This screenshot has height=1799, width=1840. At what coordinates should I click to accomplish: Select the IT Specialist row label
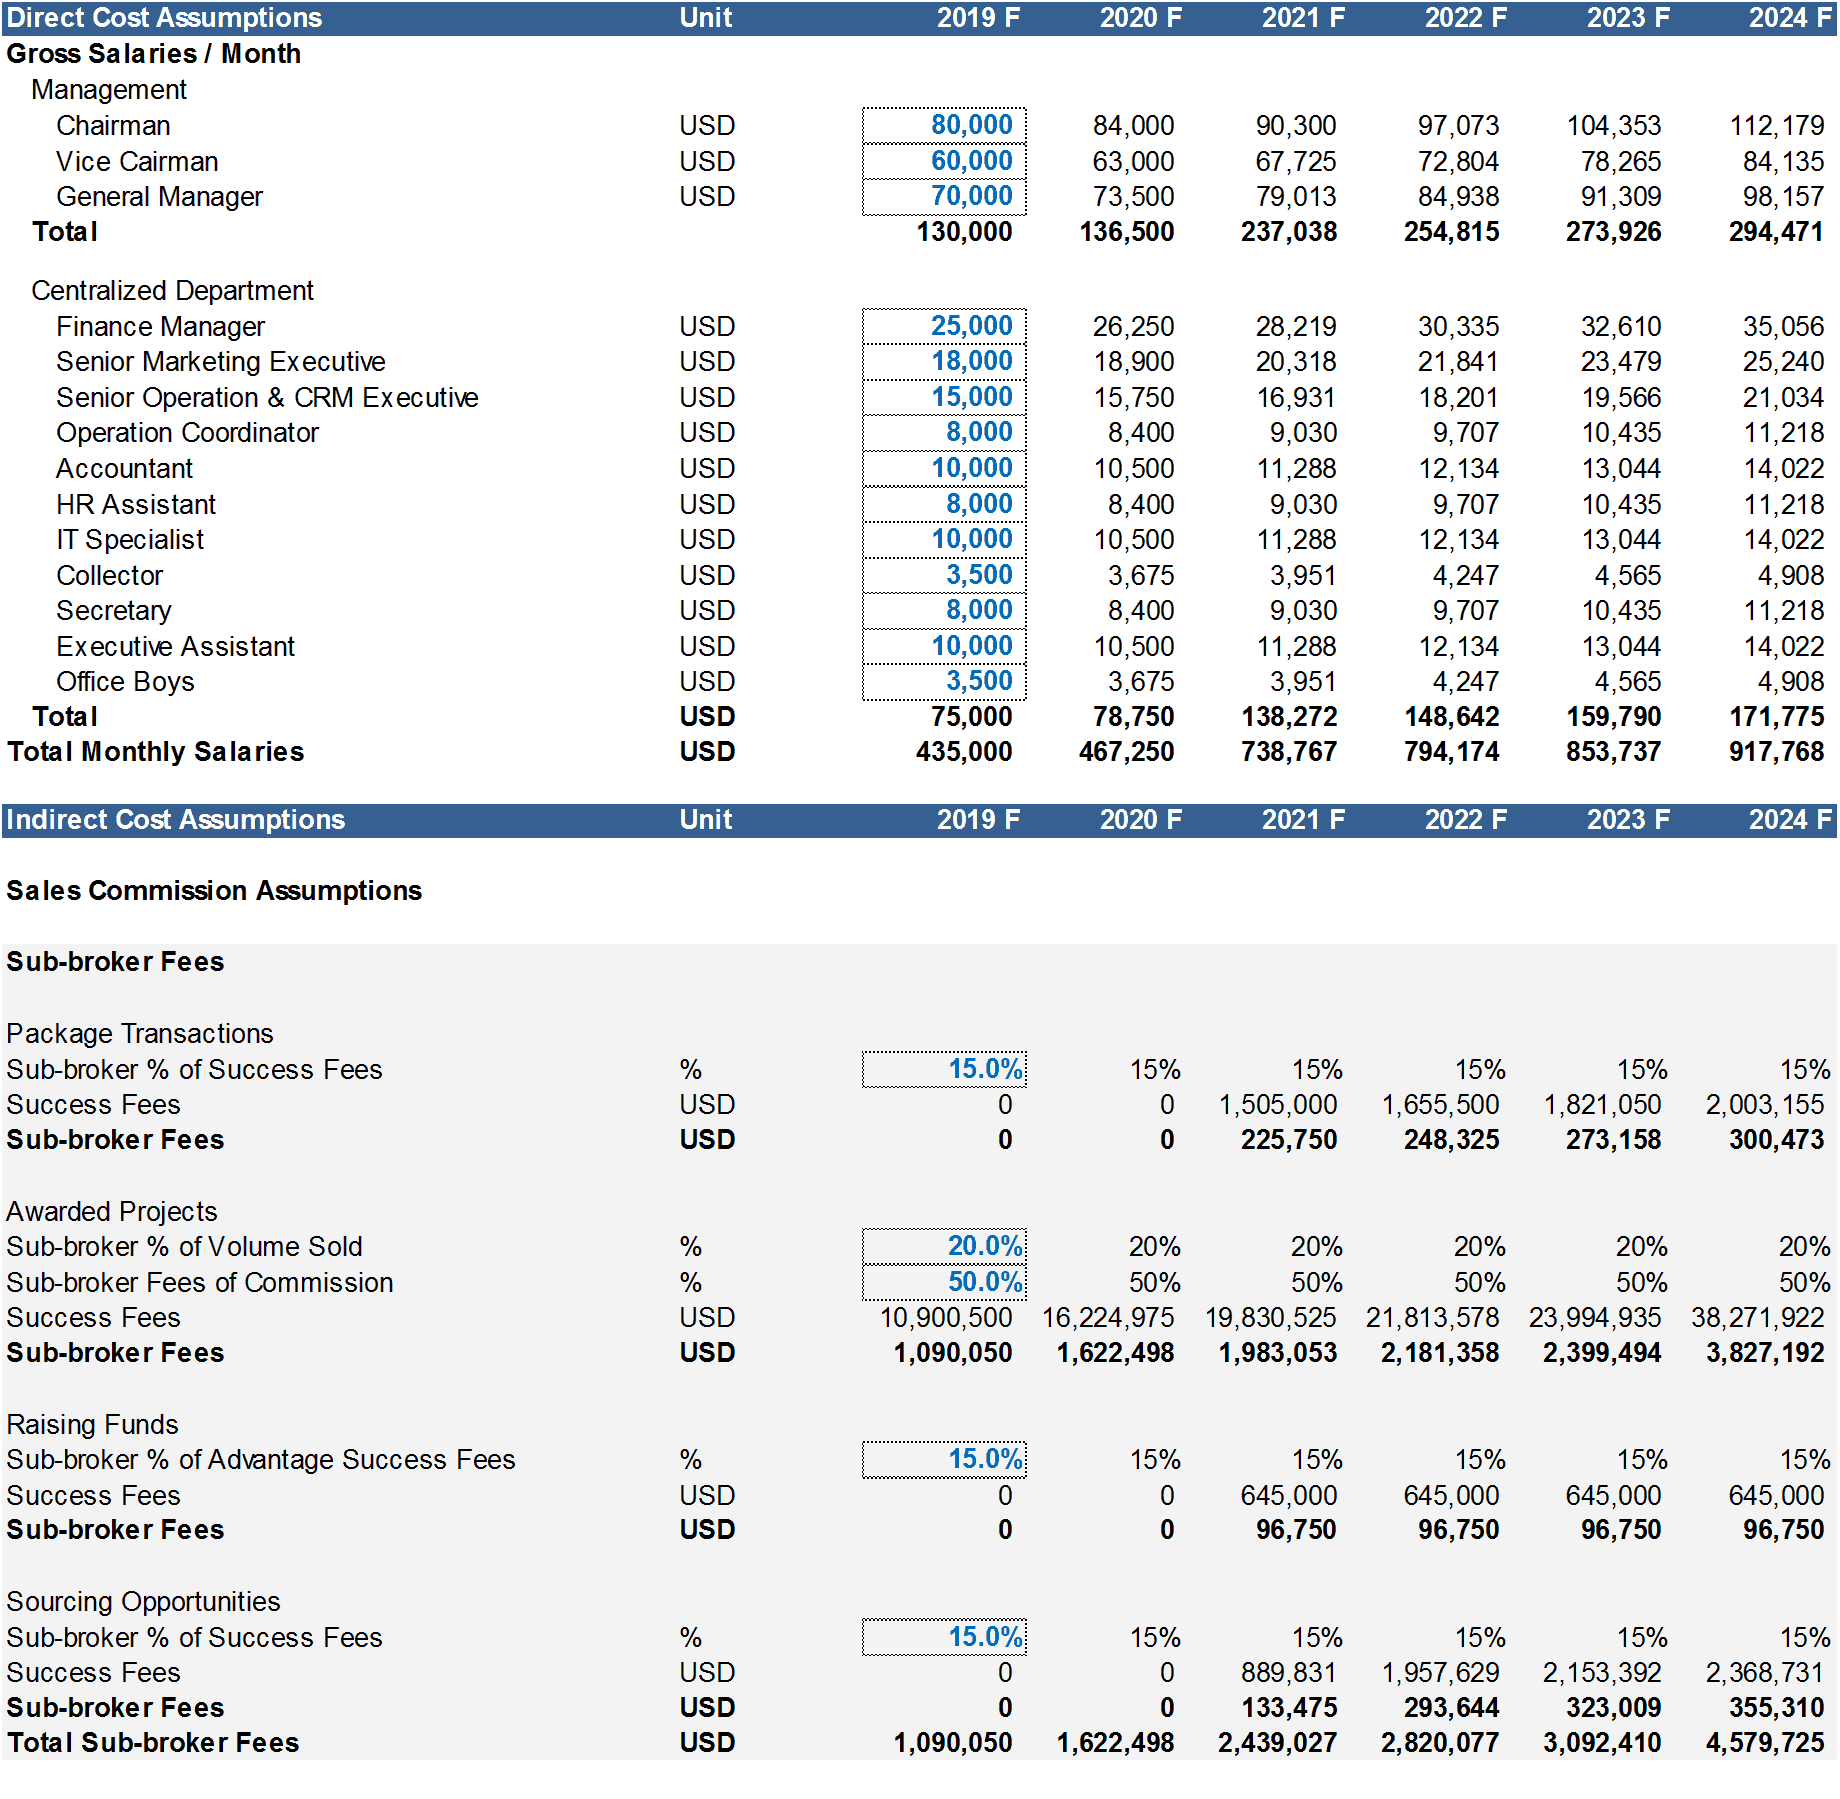[130, 540]
